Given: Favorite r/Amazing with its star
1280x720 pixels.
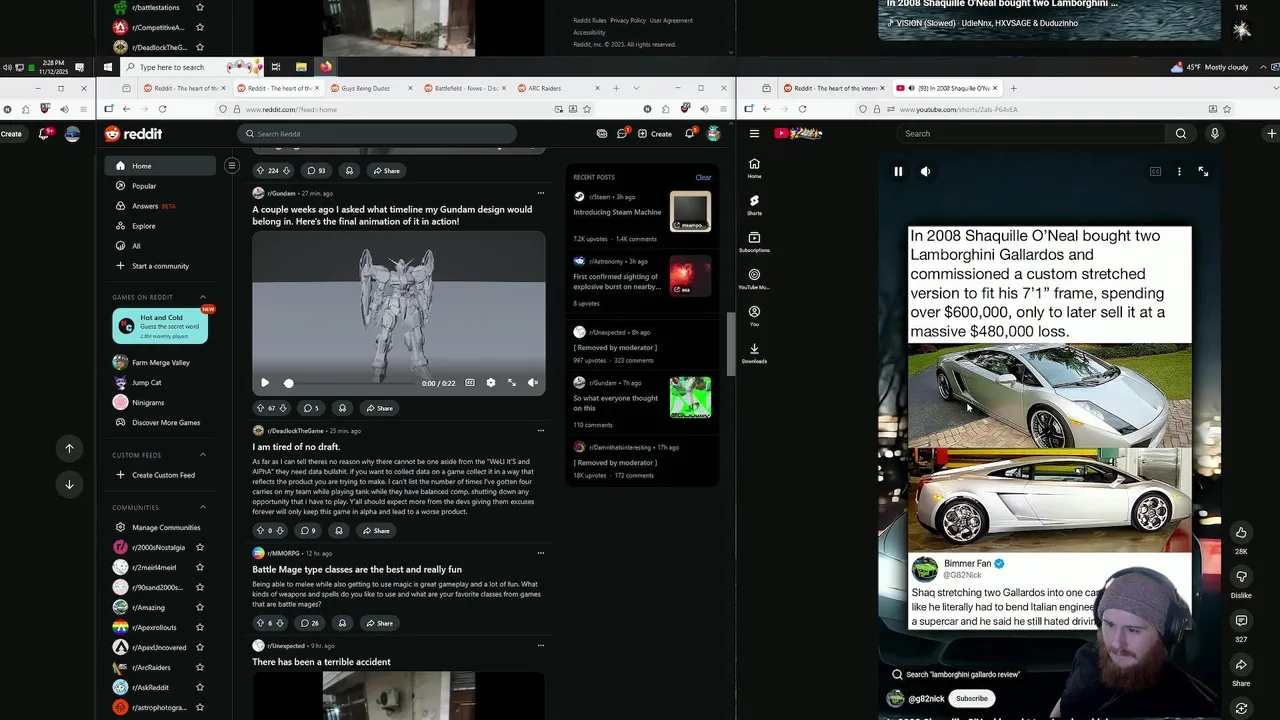Looking at the screenshot, I should point(200,607).
